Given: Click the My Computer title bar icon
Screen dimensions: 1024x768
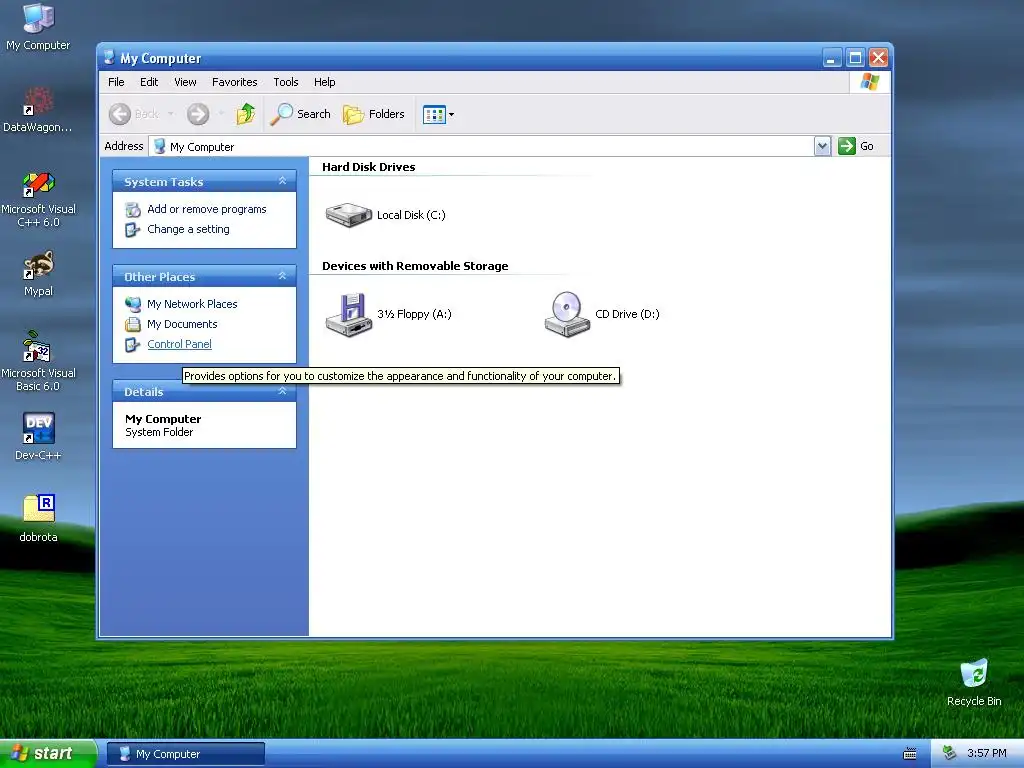Looking at the screenshot, I should (109, 57).
